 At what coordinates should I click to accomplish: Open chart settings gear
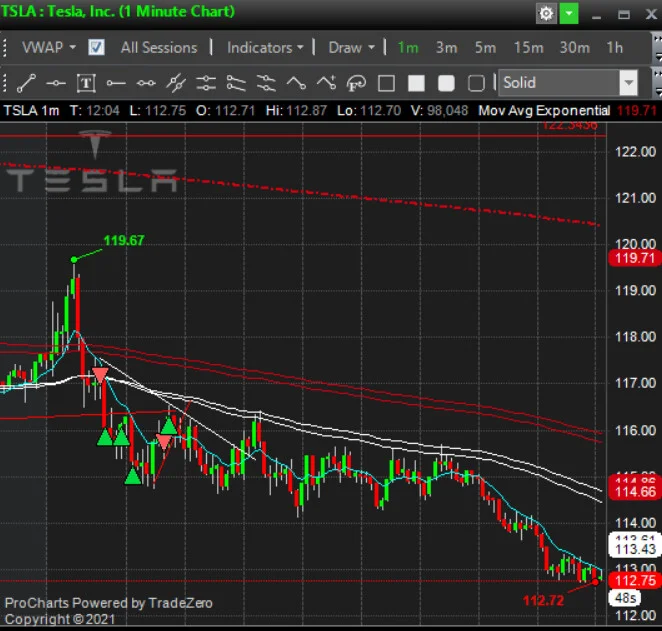pyautogui.click(x=546, y=14)
